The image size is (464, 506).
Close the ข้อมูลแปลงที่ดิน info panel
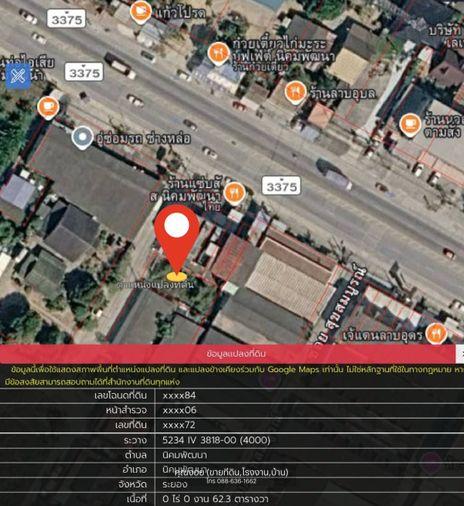[460, 354]
